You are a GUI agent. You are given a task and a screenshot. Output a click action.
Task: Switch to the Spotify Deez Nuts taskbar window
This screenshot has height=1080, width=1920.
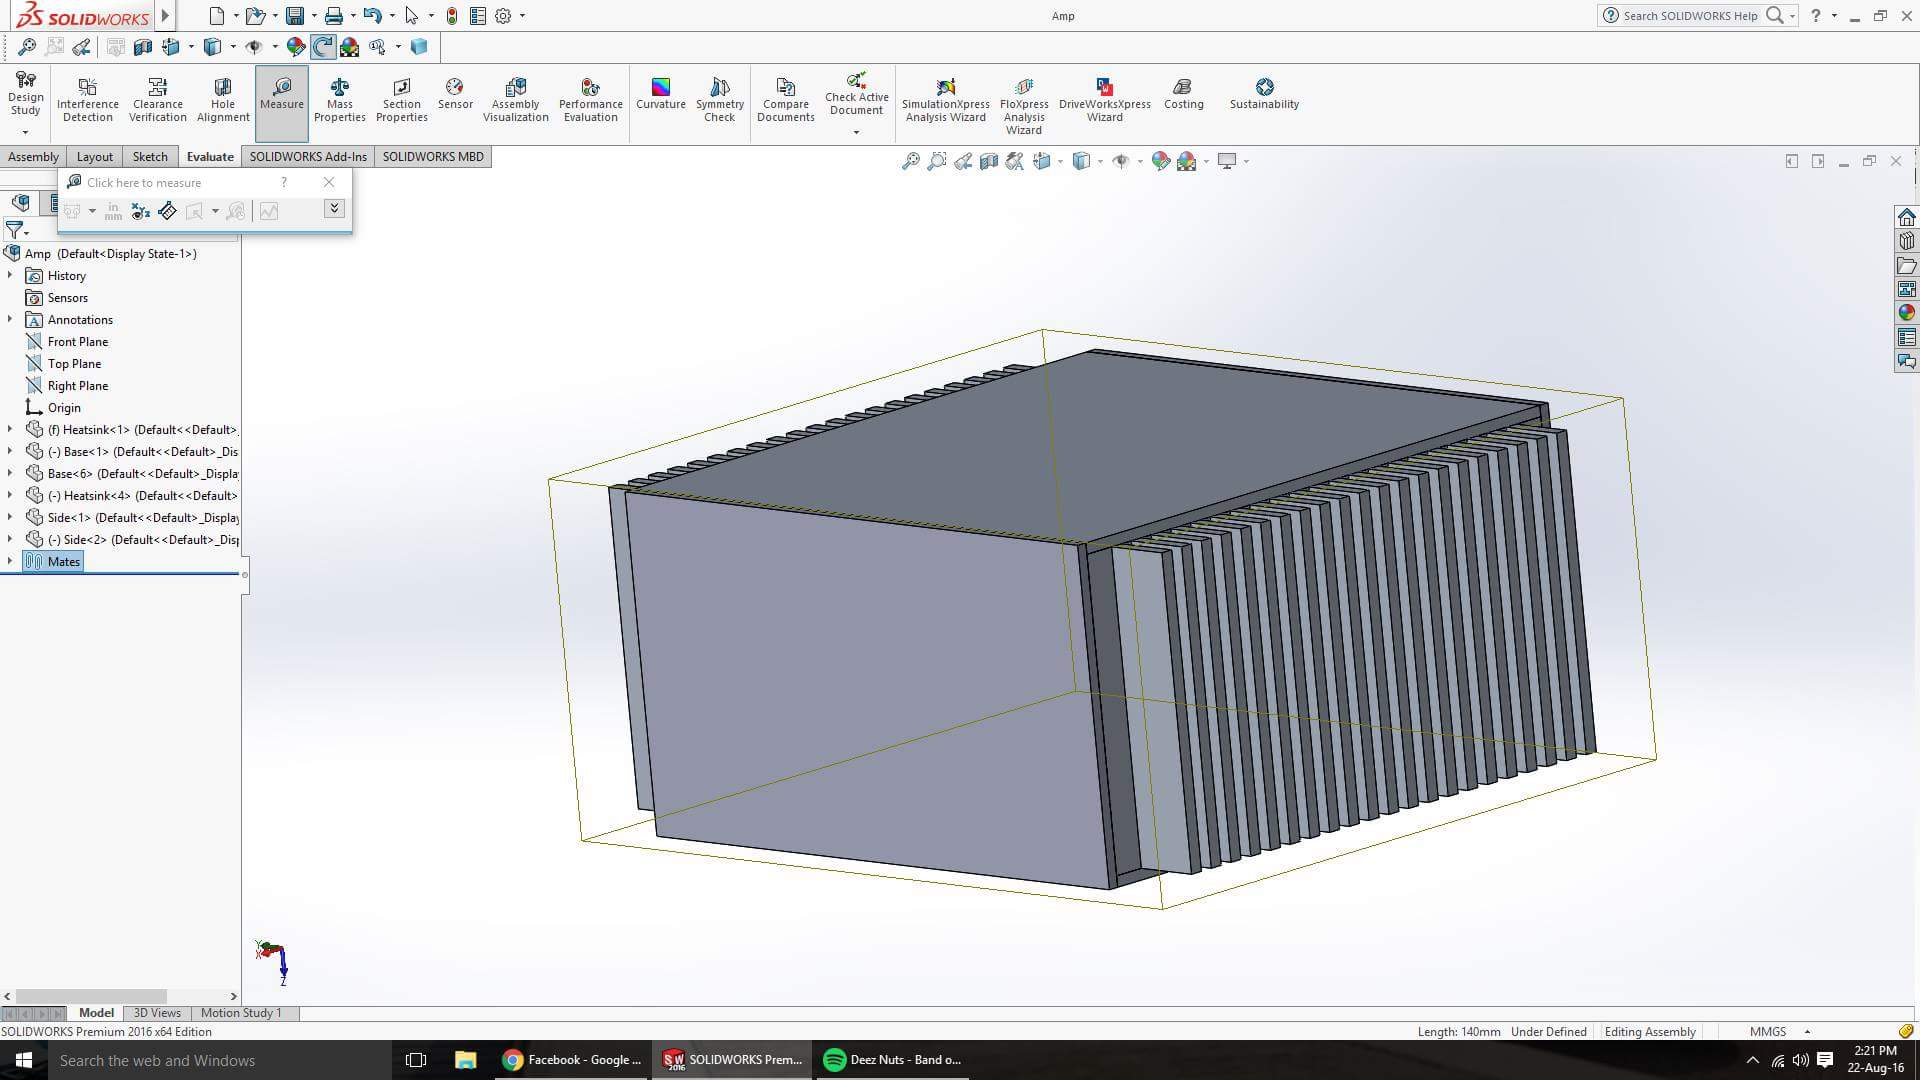click(893, 1060)
